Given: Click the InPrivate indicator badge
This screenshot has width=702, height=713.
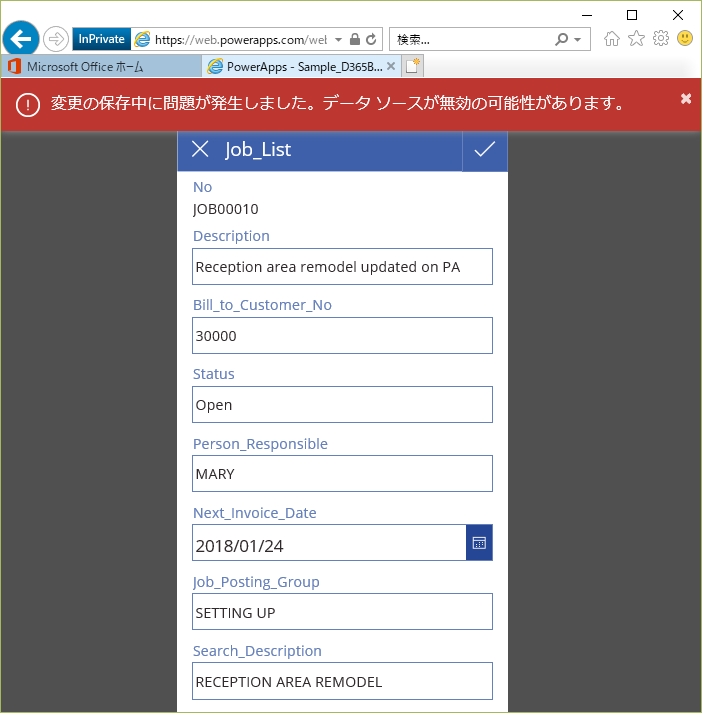Looking at the screenshot, I should (x=101, y=39).
